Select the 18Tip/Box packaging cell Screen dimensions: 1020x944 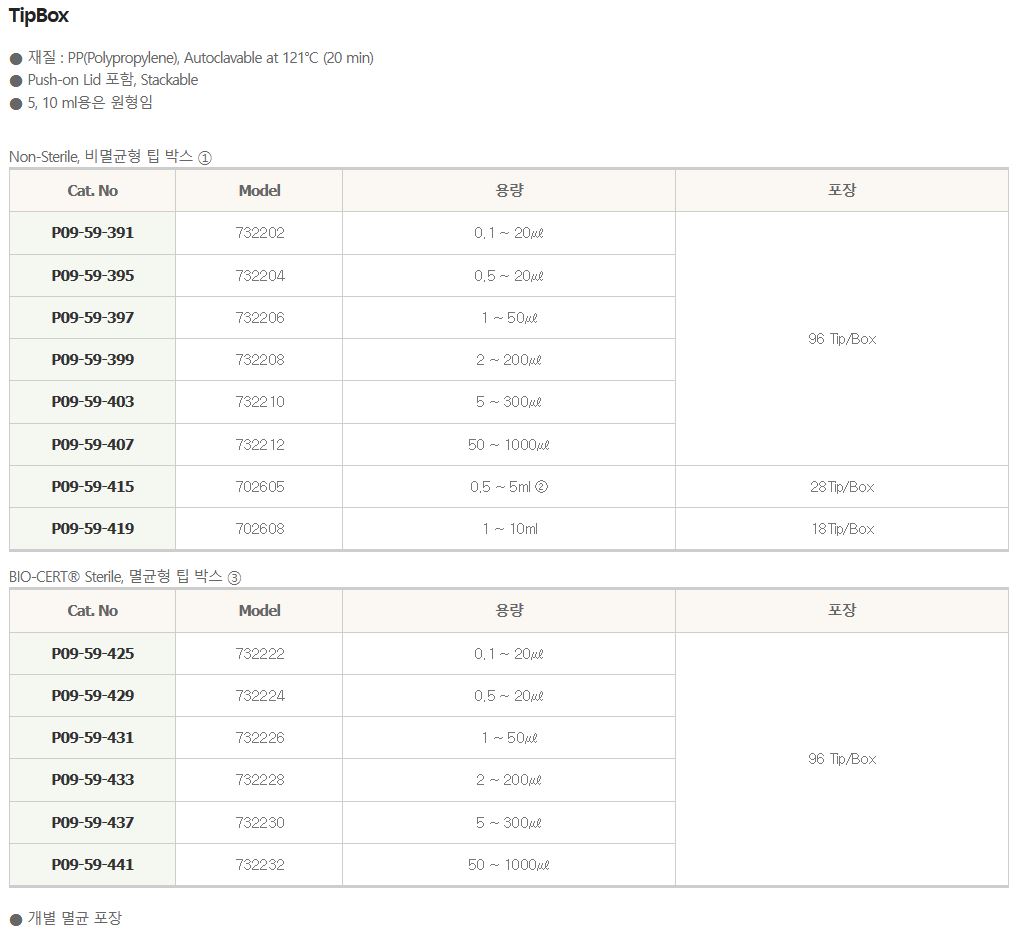(842, 529)
